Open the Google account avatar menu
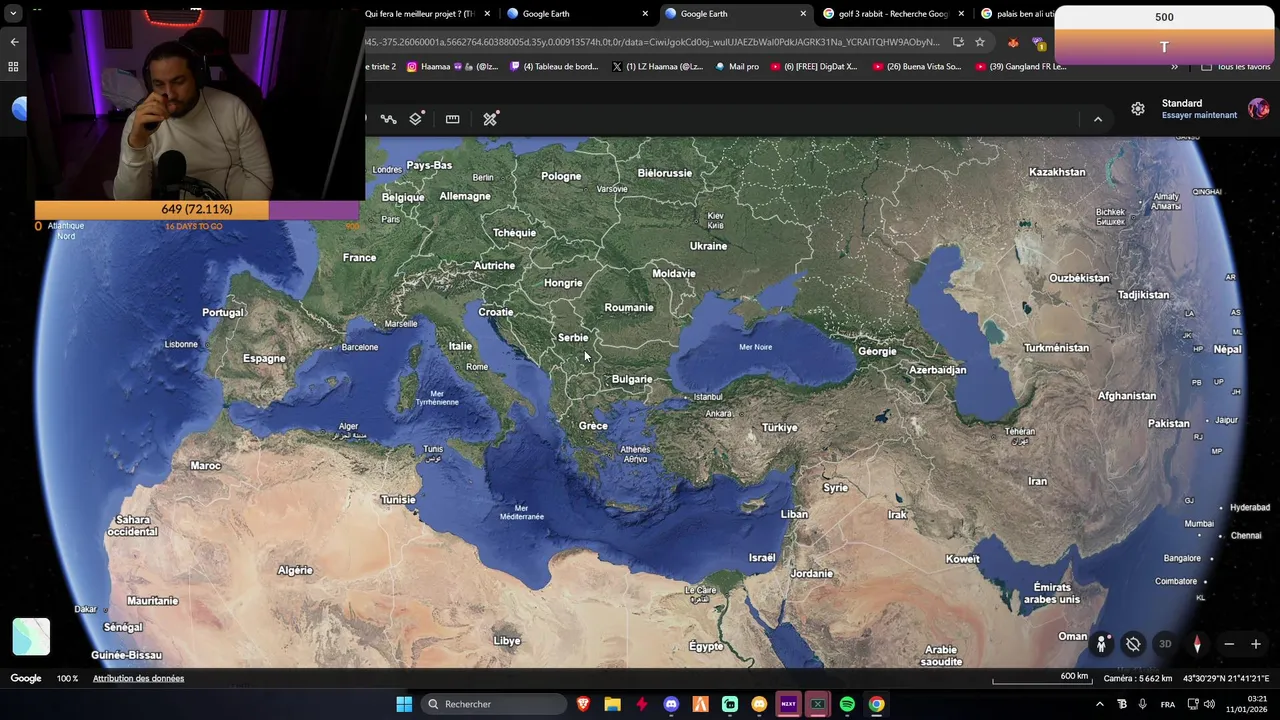Screen dimensions: 1280x720 pyautogui.click(x=1258, y=109)
